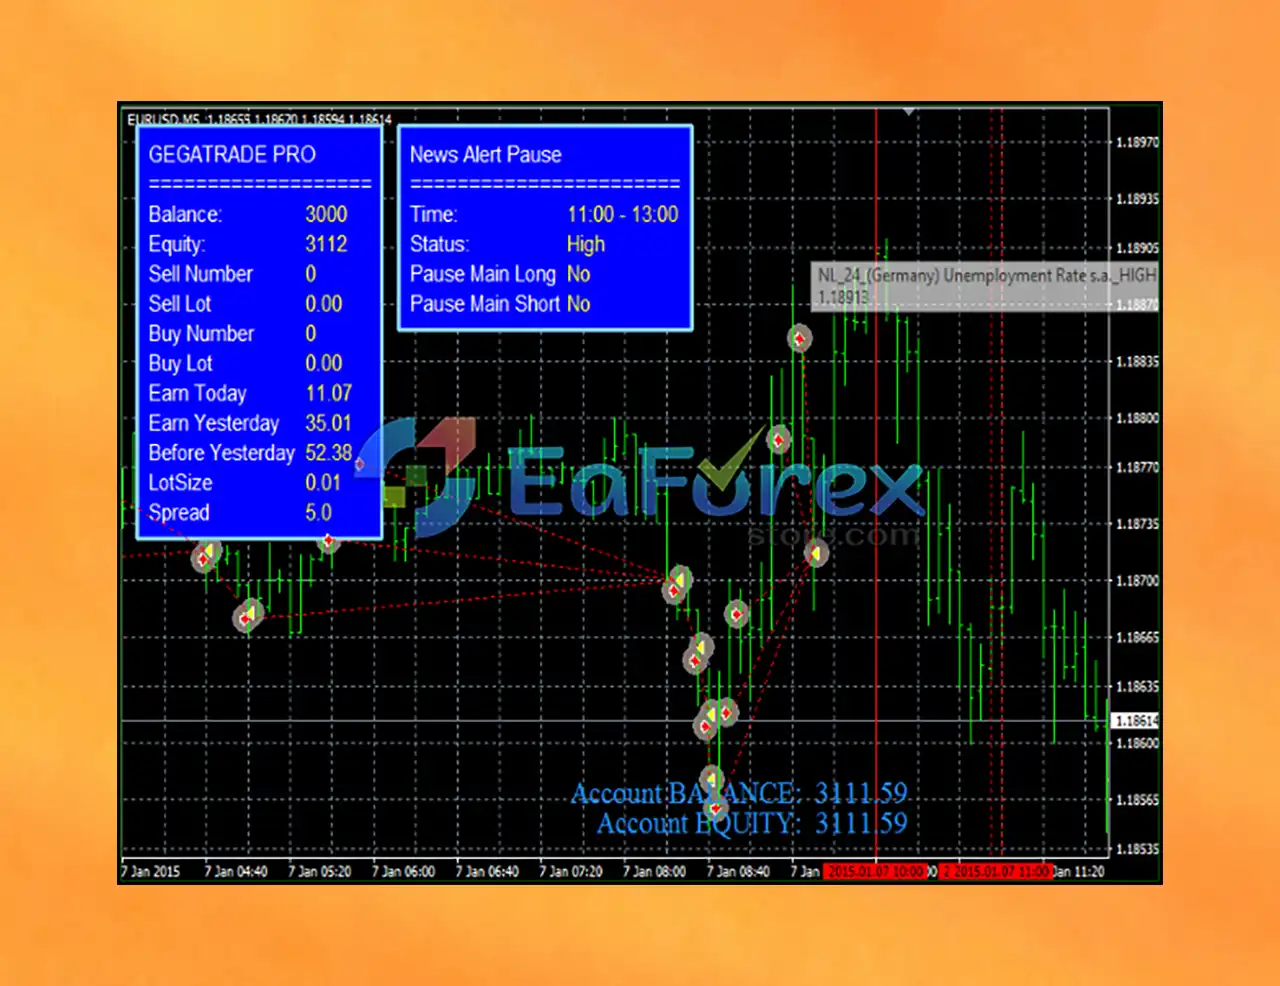The height and width of the screenshot is (986, 1280).
Task: Click the 7 Jan 06:40 time label
Action: click(x=488, y=871)
